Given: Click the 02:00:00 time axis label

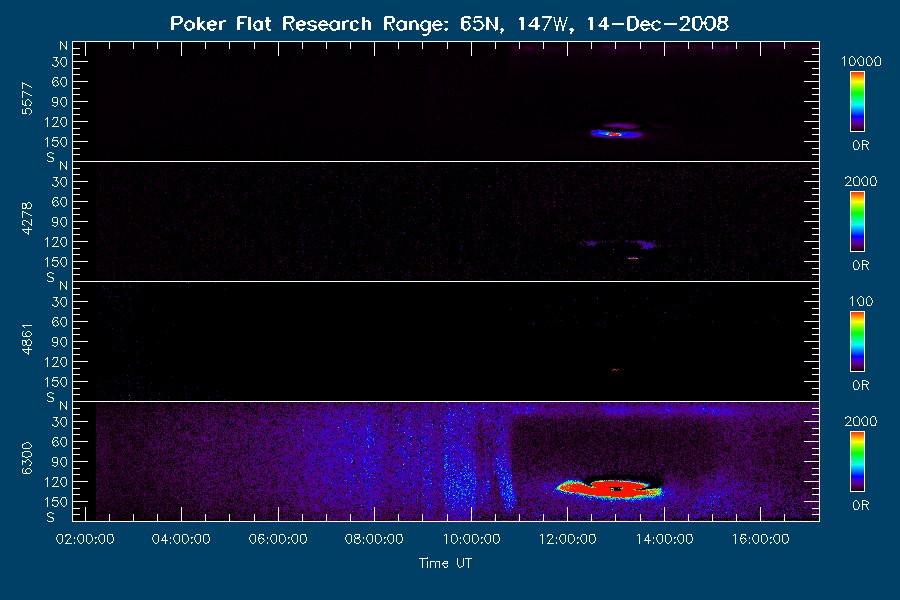Looking at the screenshot, I should point(85,539).
